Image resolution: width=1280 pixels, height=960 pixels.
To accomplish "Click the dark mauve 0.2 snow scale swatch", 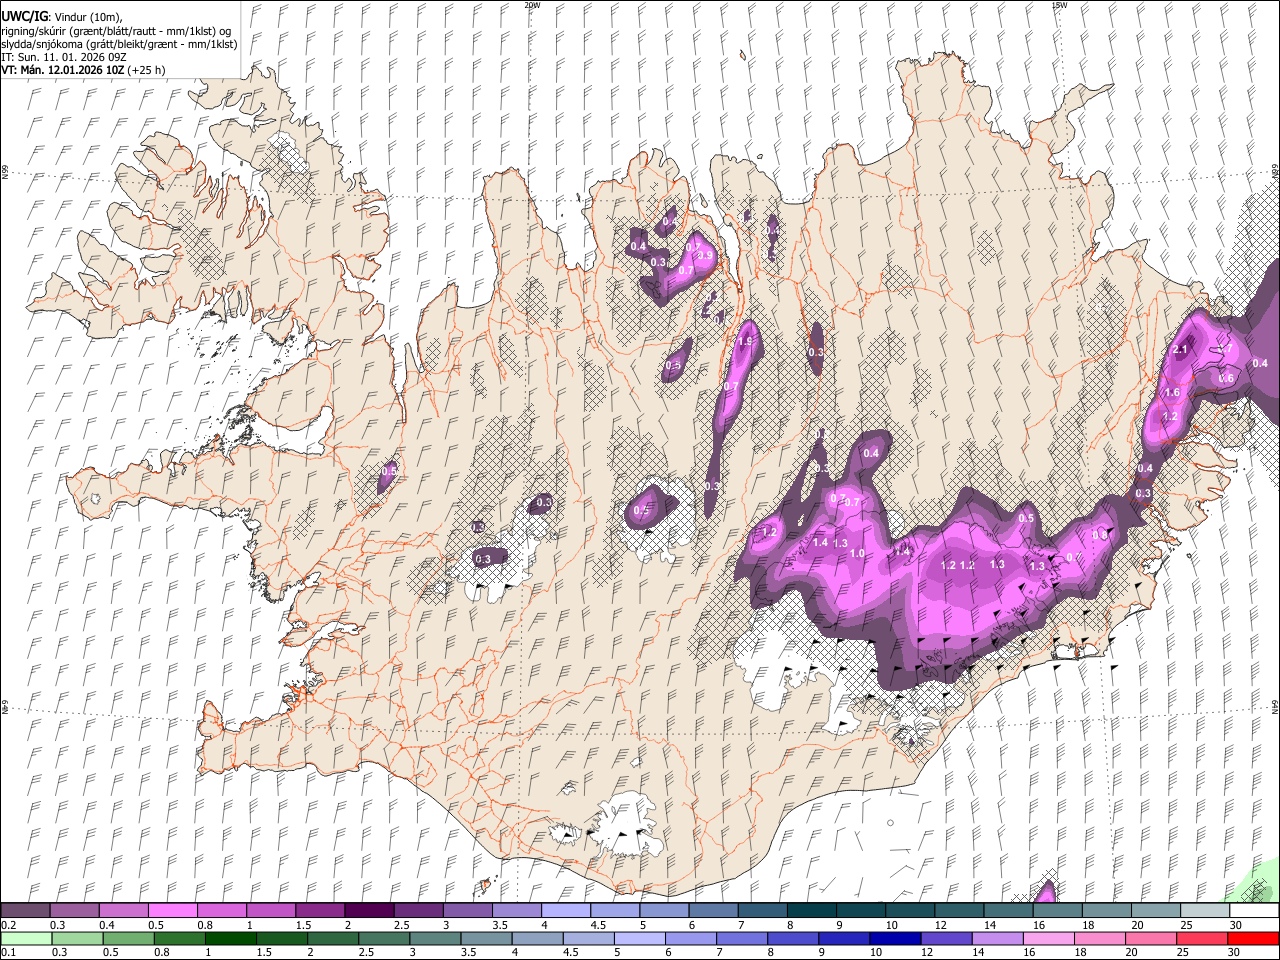I will (x=26, y=911).
